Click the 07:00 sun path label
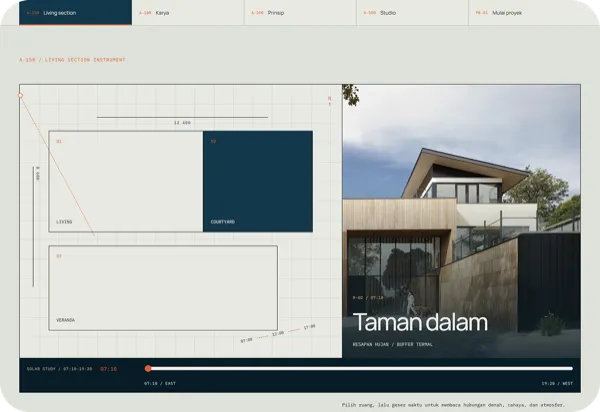The image size is (600, 412). tap(246, 340)
